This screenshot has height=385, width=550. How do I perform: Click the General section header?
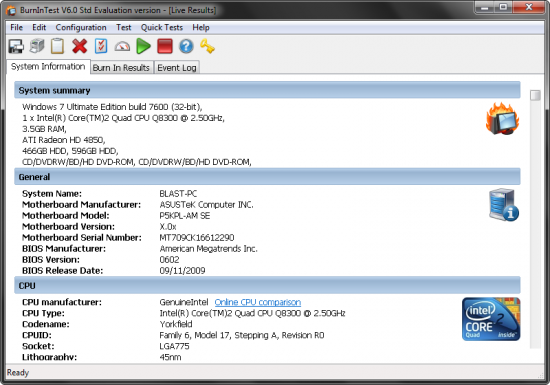pyautogui.click(x=267, y=177)
